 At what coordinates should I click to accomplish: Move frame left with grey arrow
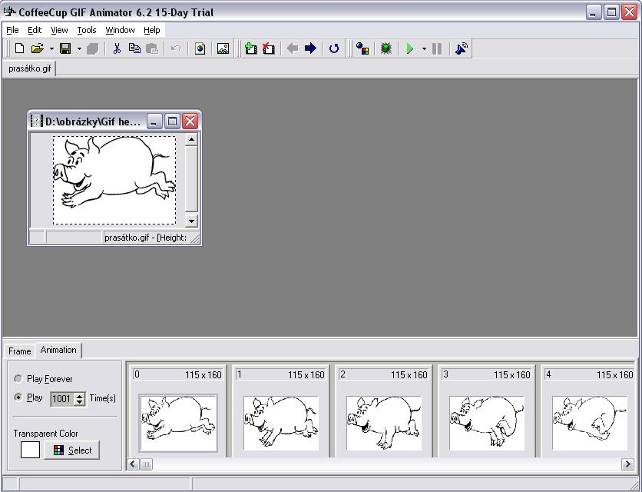coord(292,48)
